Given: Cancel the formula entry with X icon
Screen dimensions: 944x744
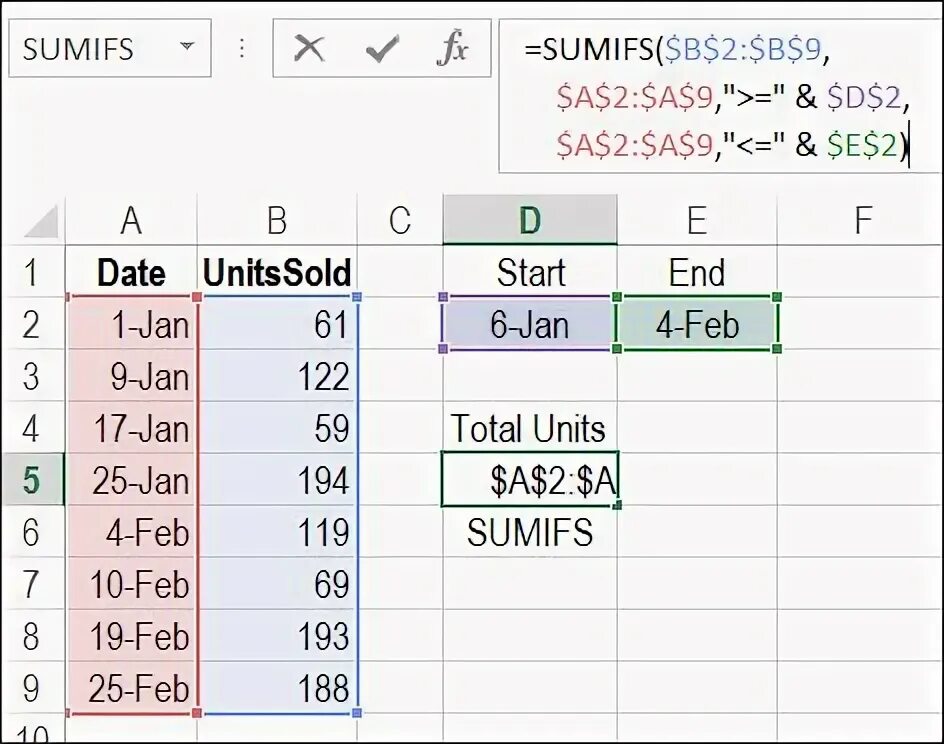Looking at the screenshot, I should 310,48.
